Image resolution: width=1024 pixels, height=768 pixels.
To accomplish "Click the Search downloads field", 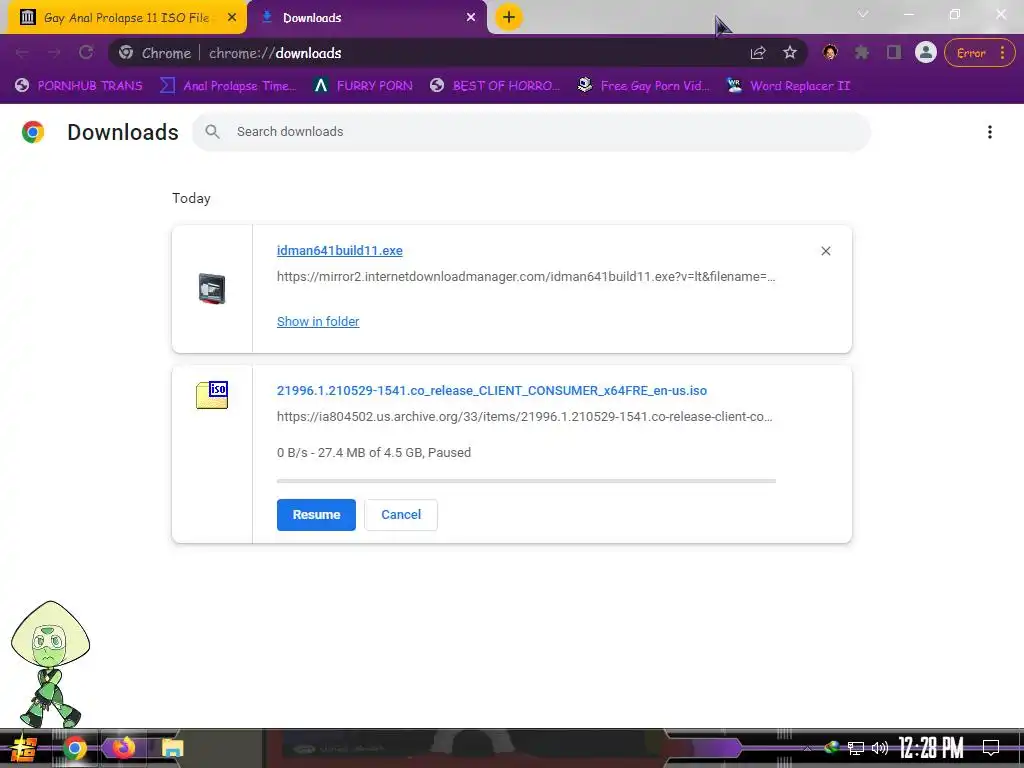I will pyautogui.click(x=531, y=132).
